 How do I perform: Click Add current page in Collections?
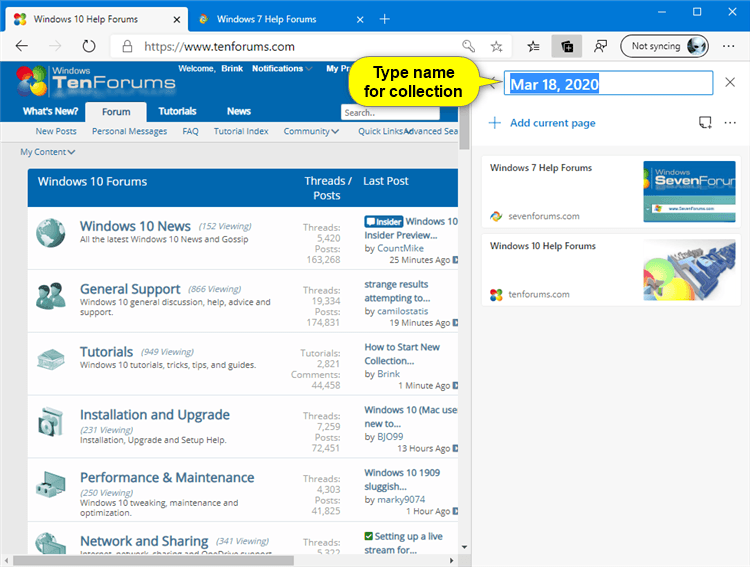coord(541,123)
